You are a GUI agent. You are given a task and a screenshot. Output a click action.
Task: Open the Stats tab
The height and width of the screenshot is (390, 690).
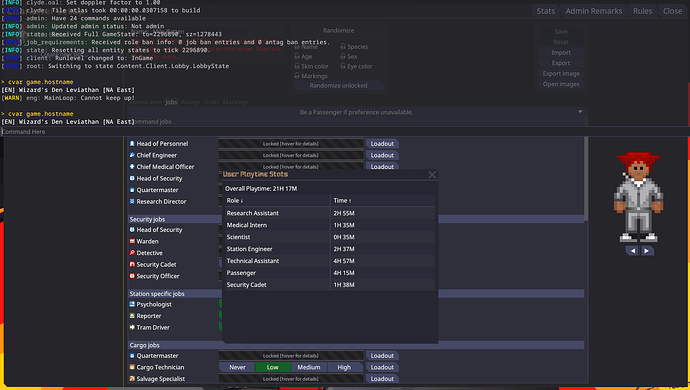[x=546, y=11]
